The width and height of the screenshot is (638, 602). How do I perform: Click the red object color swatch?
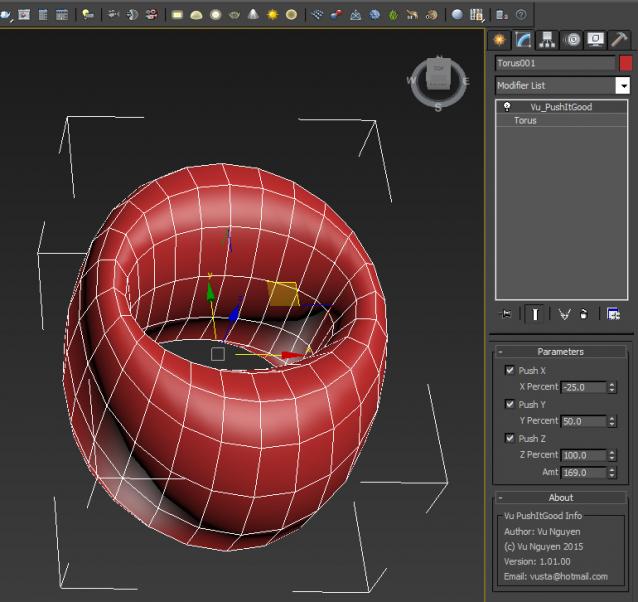(x=626, y=63)
